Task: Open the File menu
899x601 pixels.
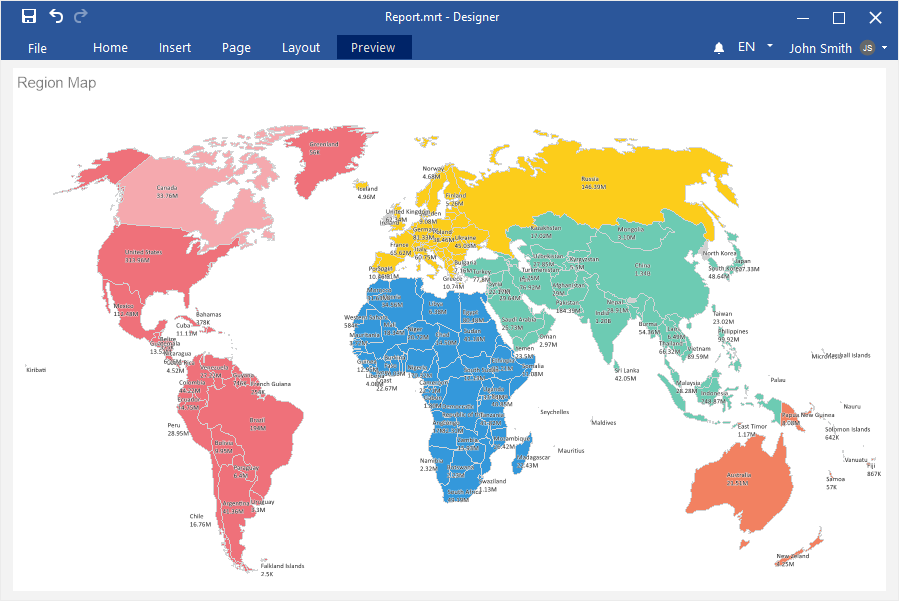Action: pos(37,48)
